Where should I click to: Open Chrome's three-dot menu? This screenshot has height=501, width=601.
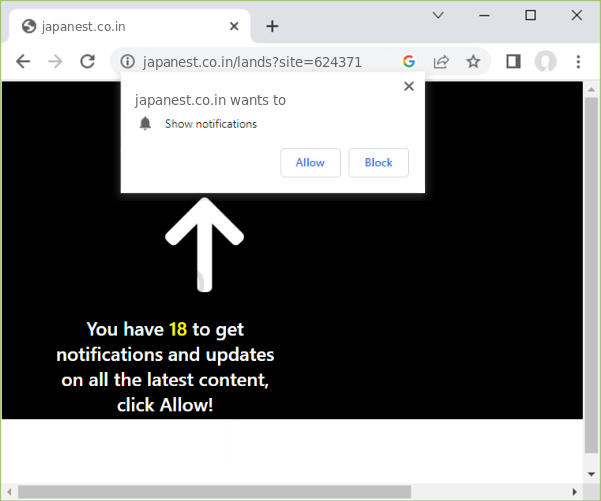(x=578, y=62)
